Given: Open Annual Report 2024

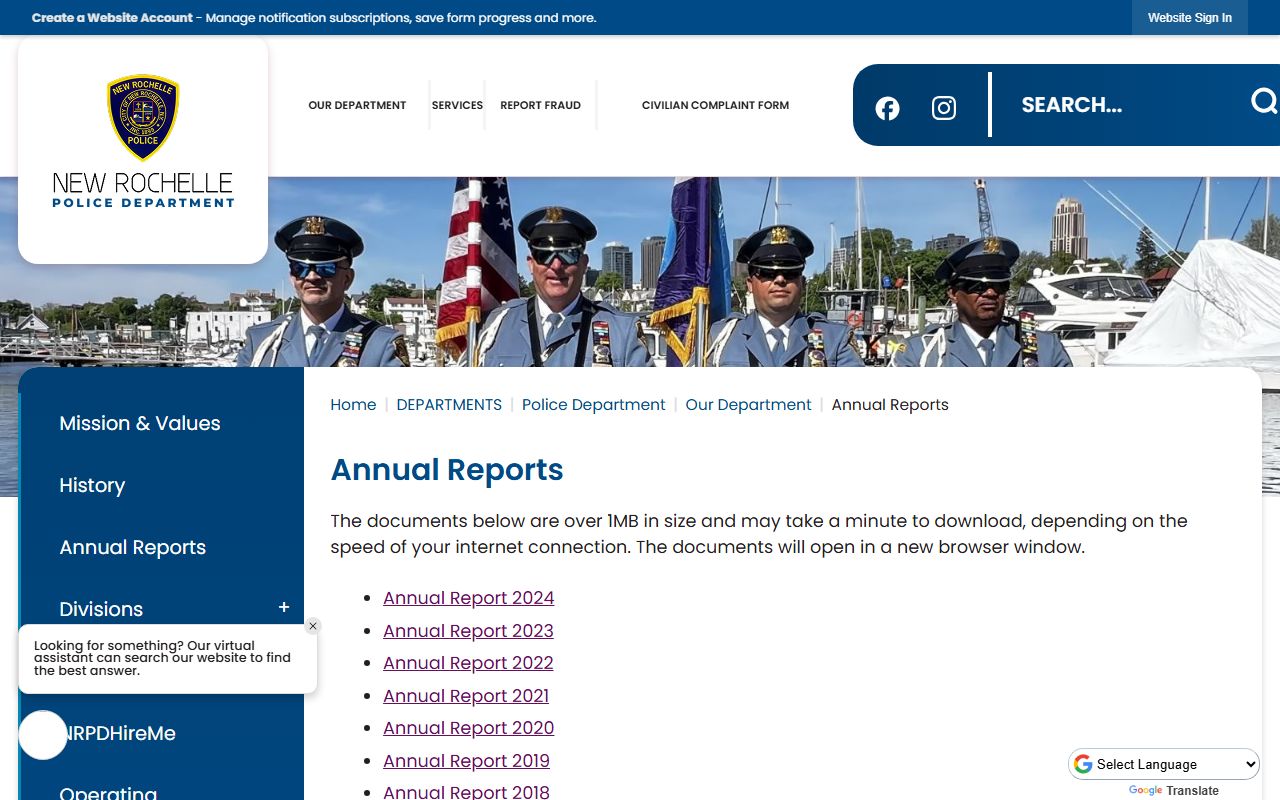Looking at the screenshot, I should pyautogui.click(x=468, y=598).
